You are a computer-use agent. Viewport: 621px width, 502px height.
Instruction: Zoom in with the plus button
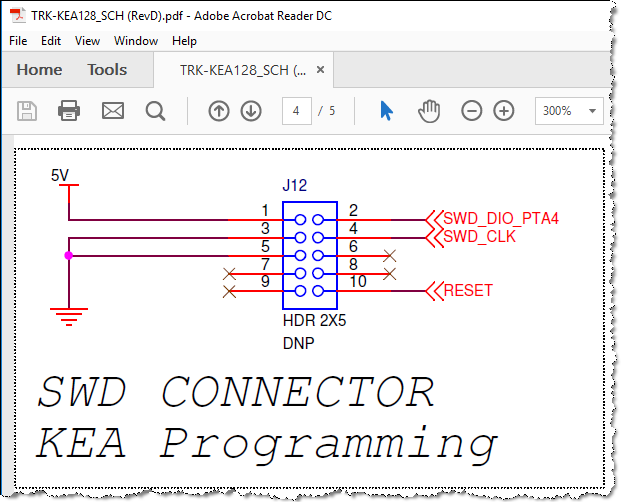[x=504, y=111]
